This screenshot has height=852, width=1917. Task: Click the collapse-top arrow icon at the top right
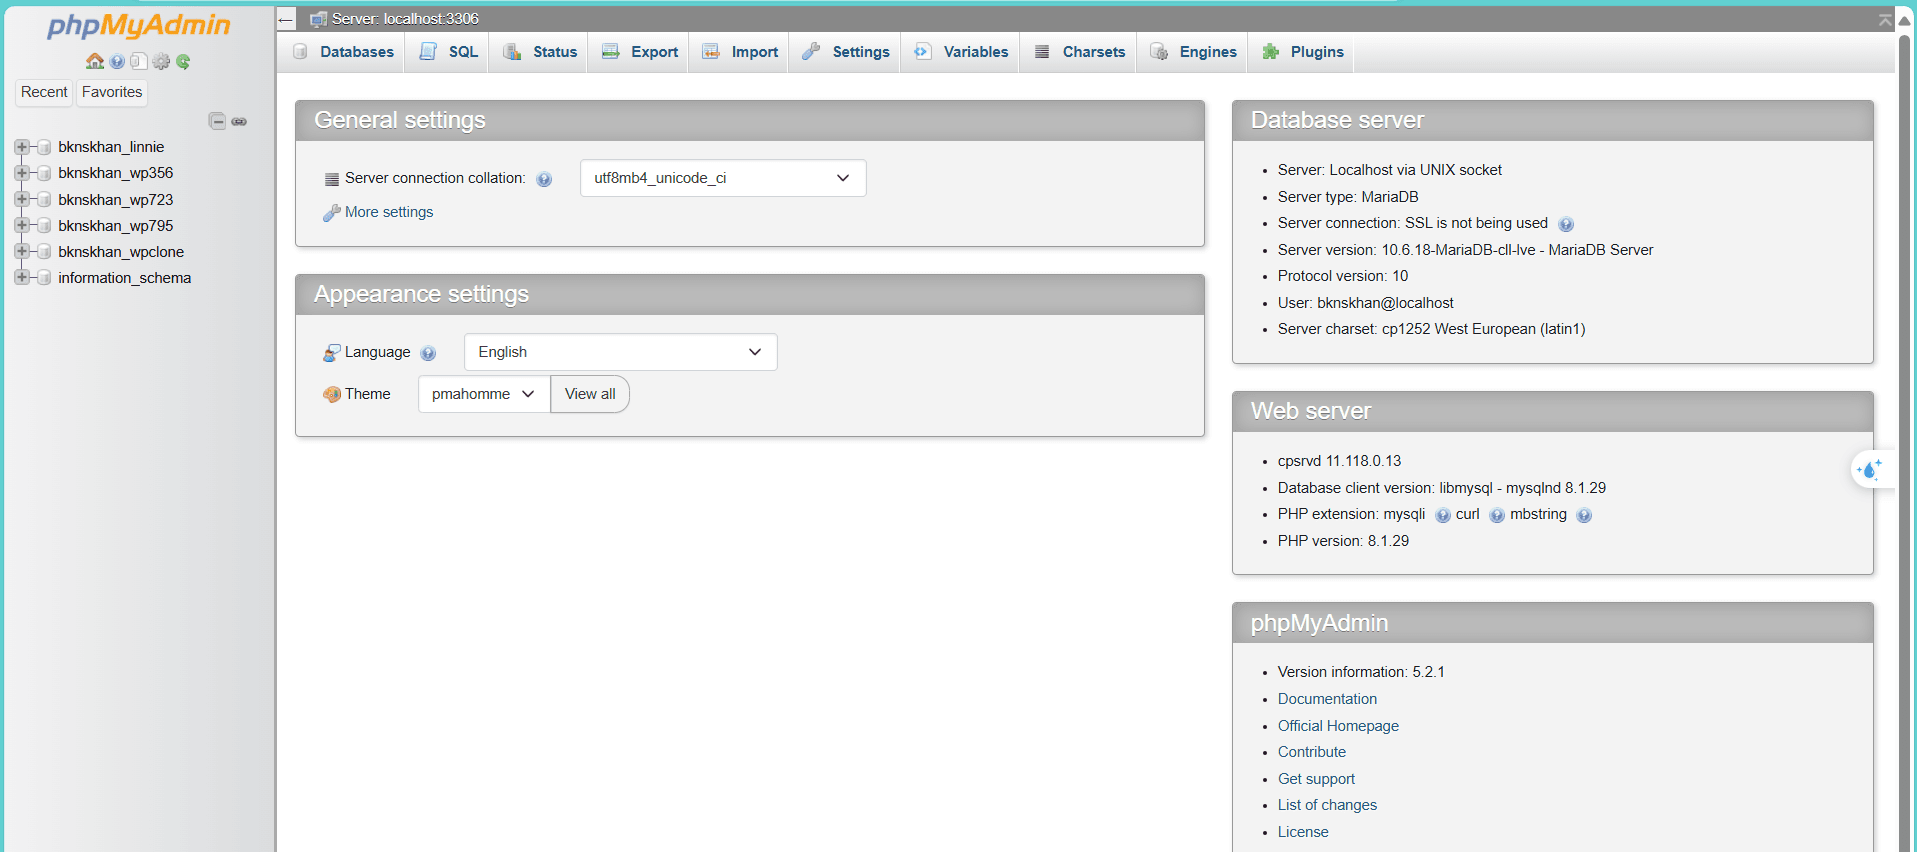point(1885,19)
